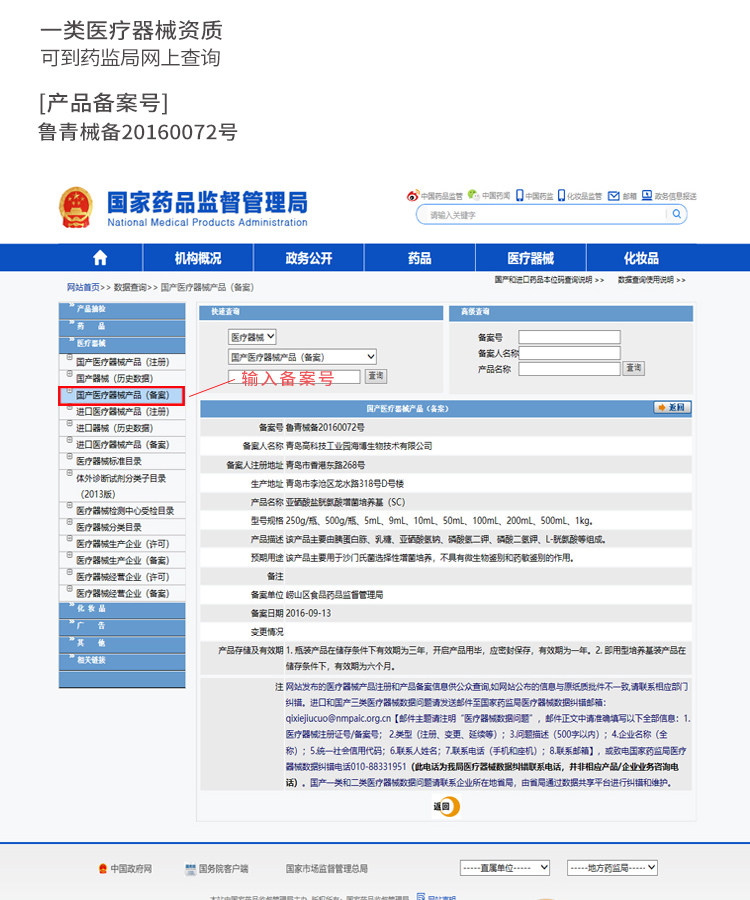Click the filing number value 鲁青械备20160072号
Viewport: 750px width, 900px height.
(x=325, y=428)
